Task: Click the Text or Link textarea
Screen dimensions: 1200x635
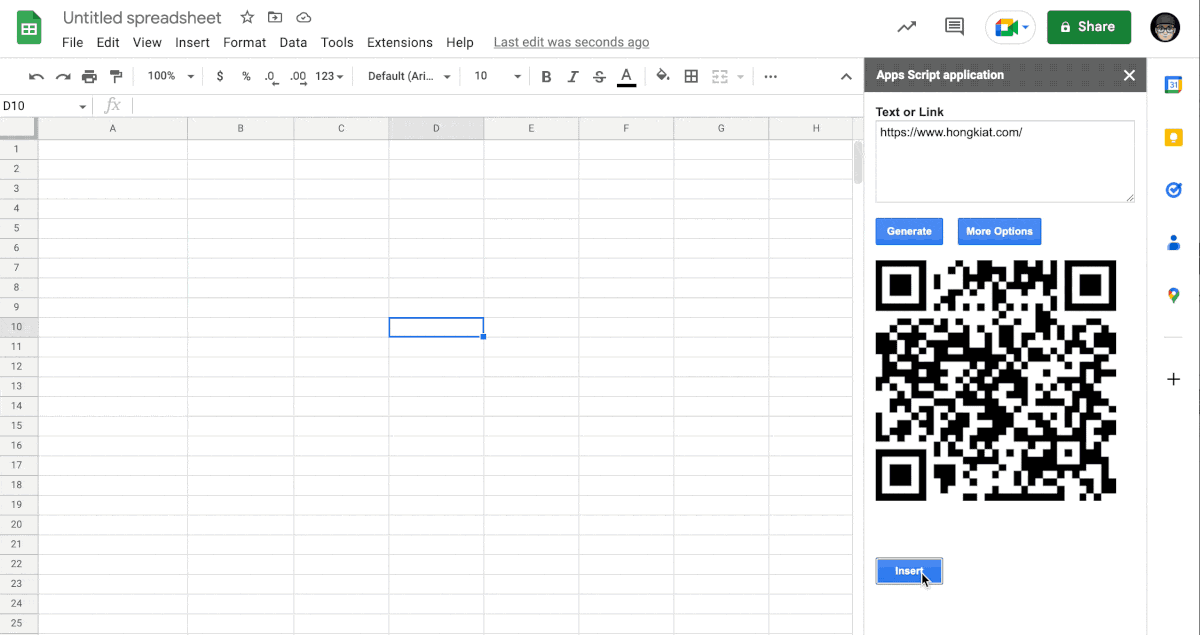Action: (x=1005, y=162)
